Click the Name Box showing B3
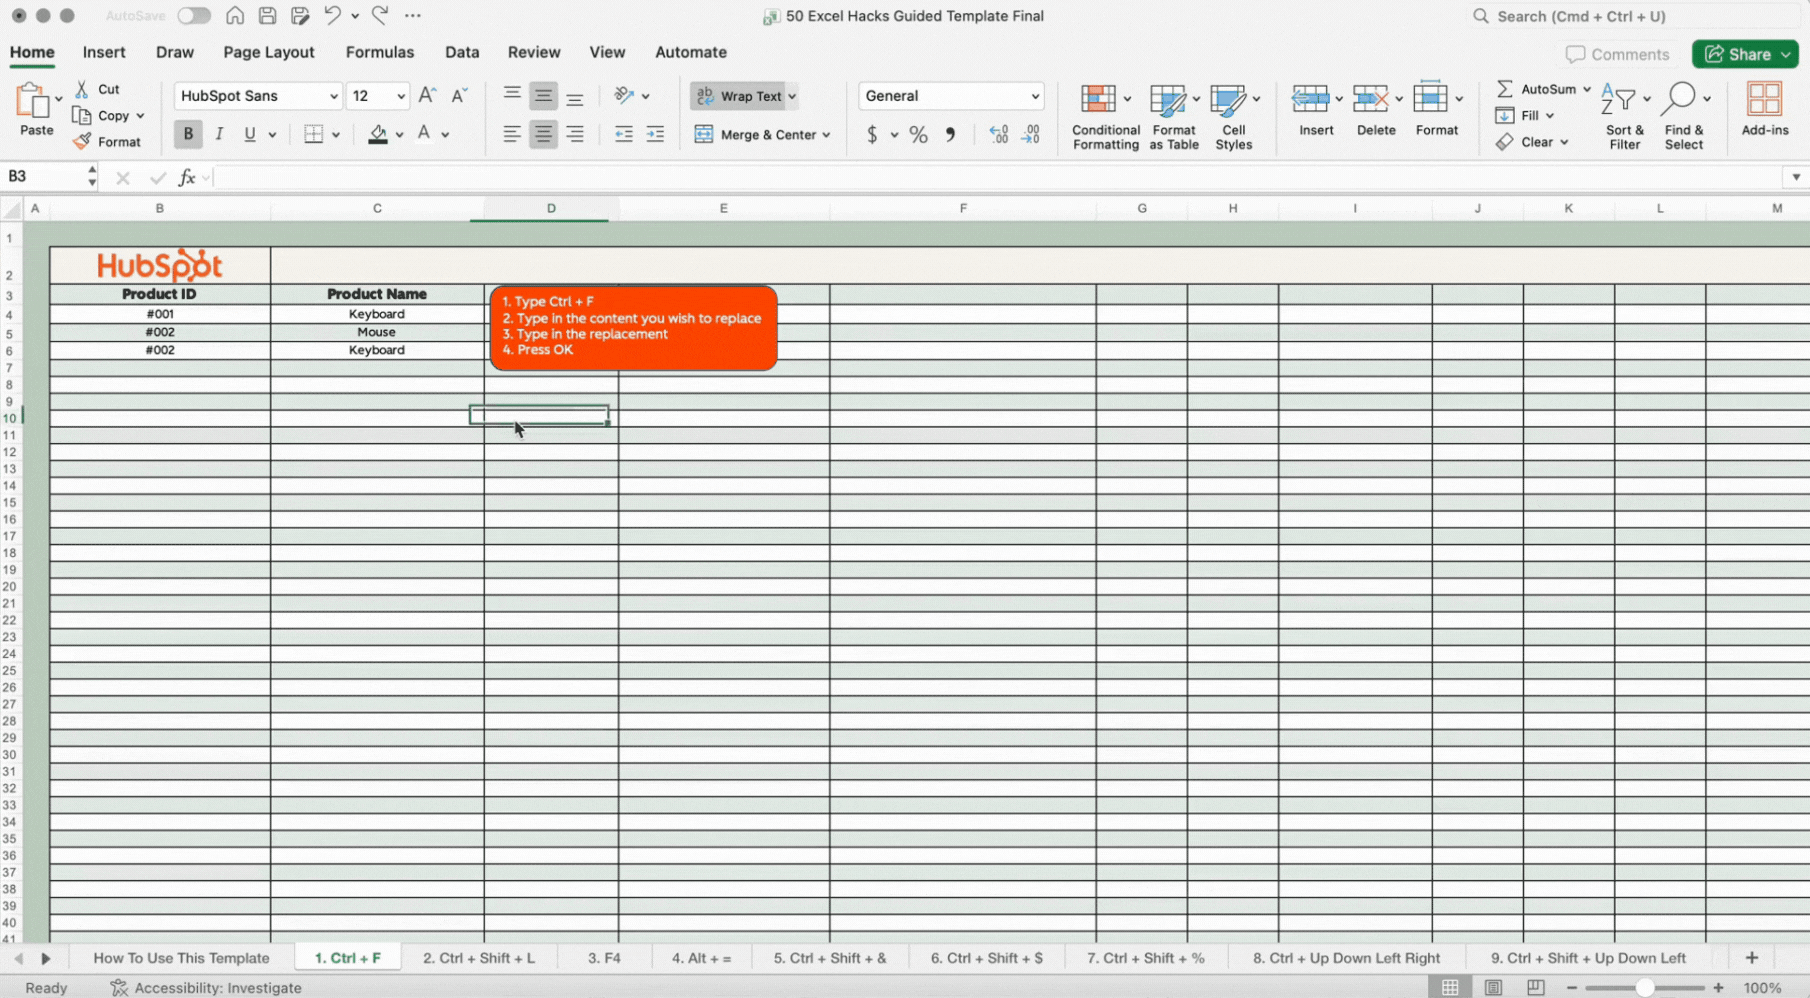Image resolution: width=1810 pixels, height=998 pixels. click(40, 177)
